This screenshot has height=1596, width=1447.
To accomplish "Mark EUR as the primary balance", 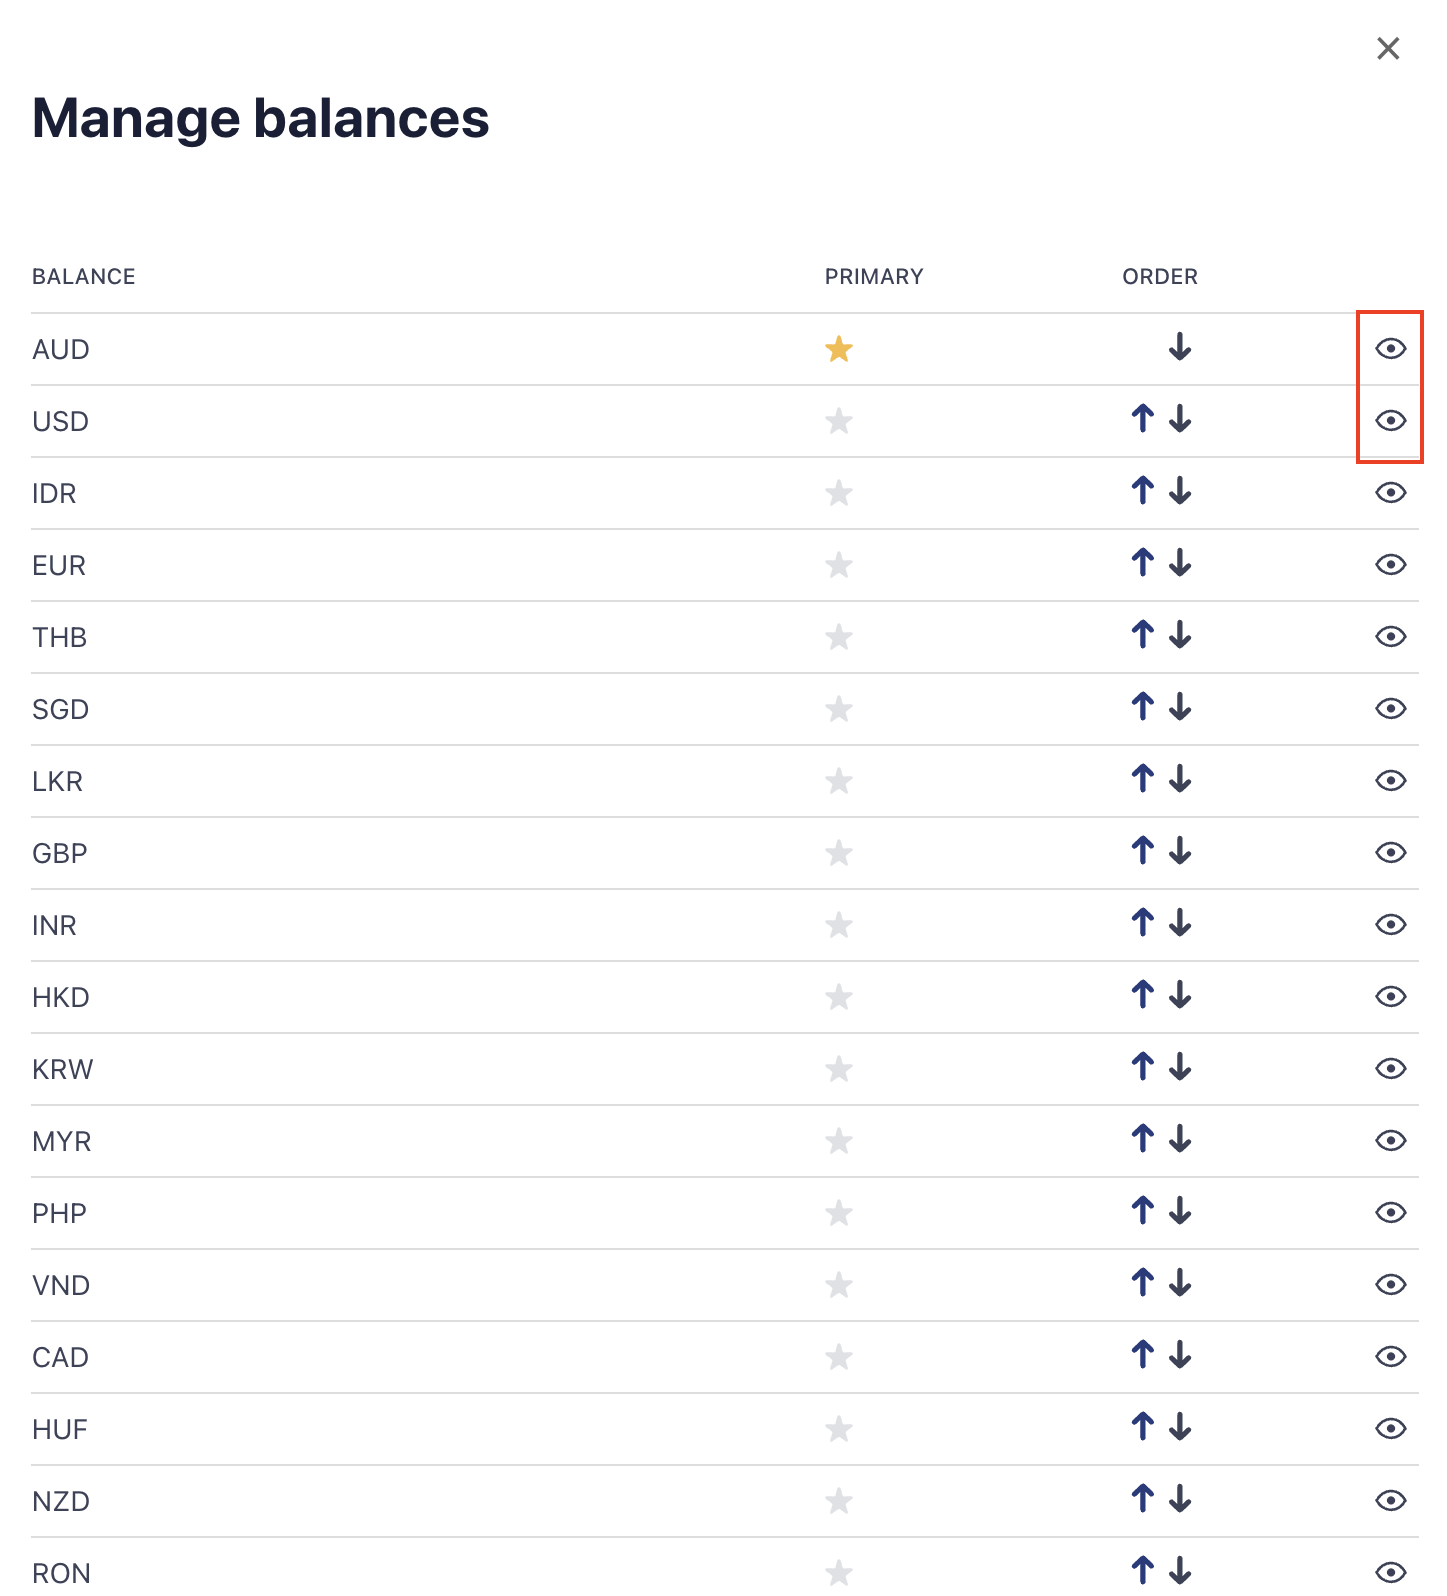I will point(838,565).
